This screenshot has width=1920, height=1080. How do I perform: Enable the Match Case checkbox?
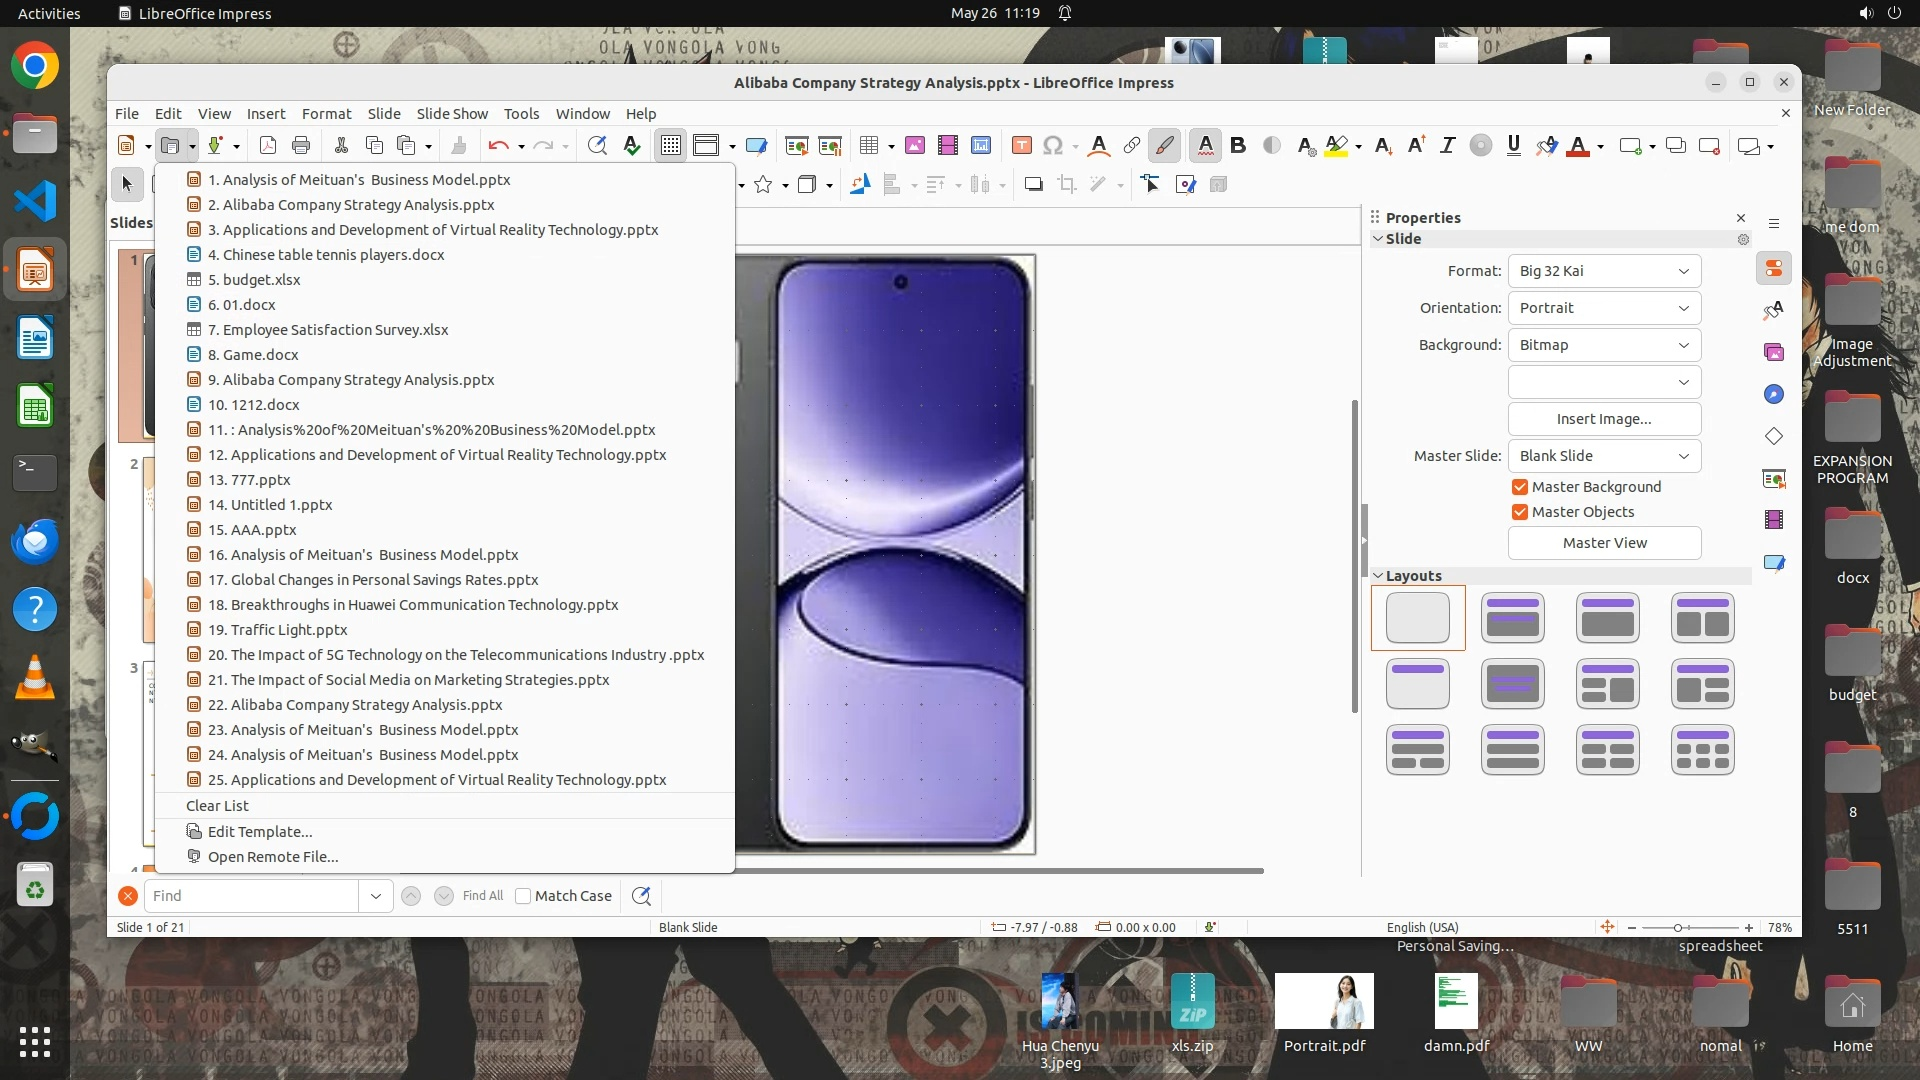point(523,896)
